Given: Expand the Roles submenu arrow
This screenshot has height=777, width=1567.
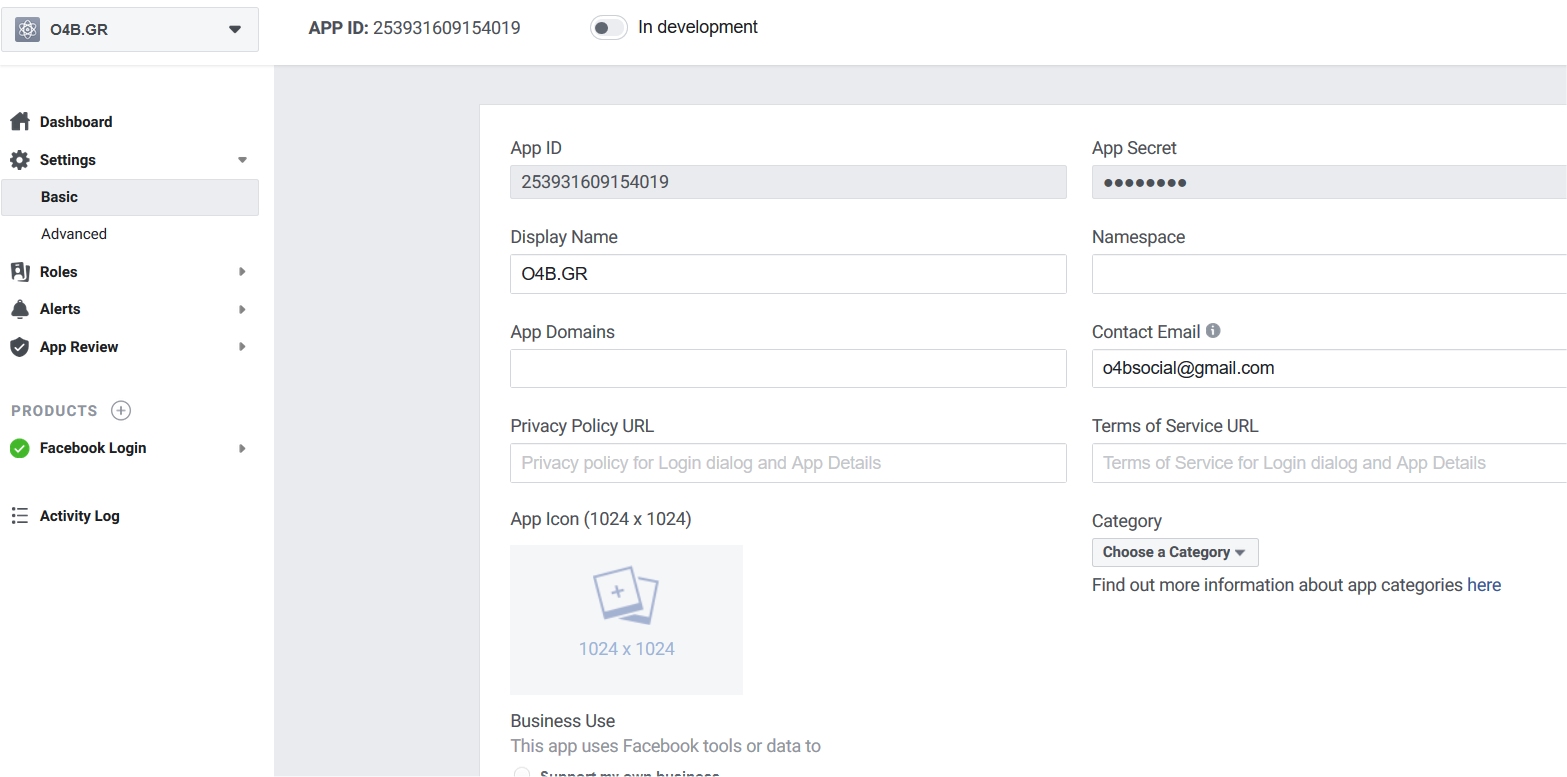Looking at the screenshot, I should [242, 272].
